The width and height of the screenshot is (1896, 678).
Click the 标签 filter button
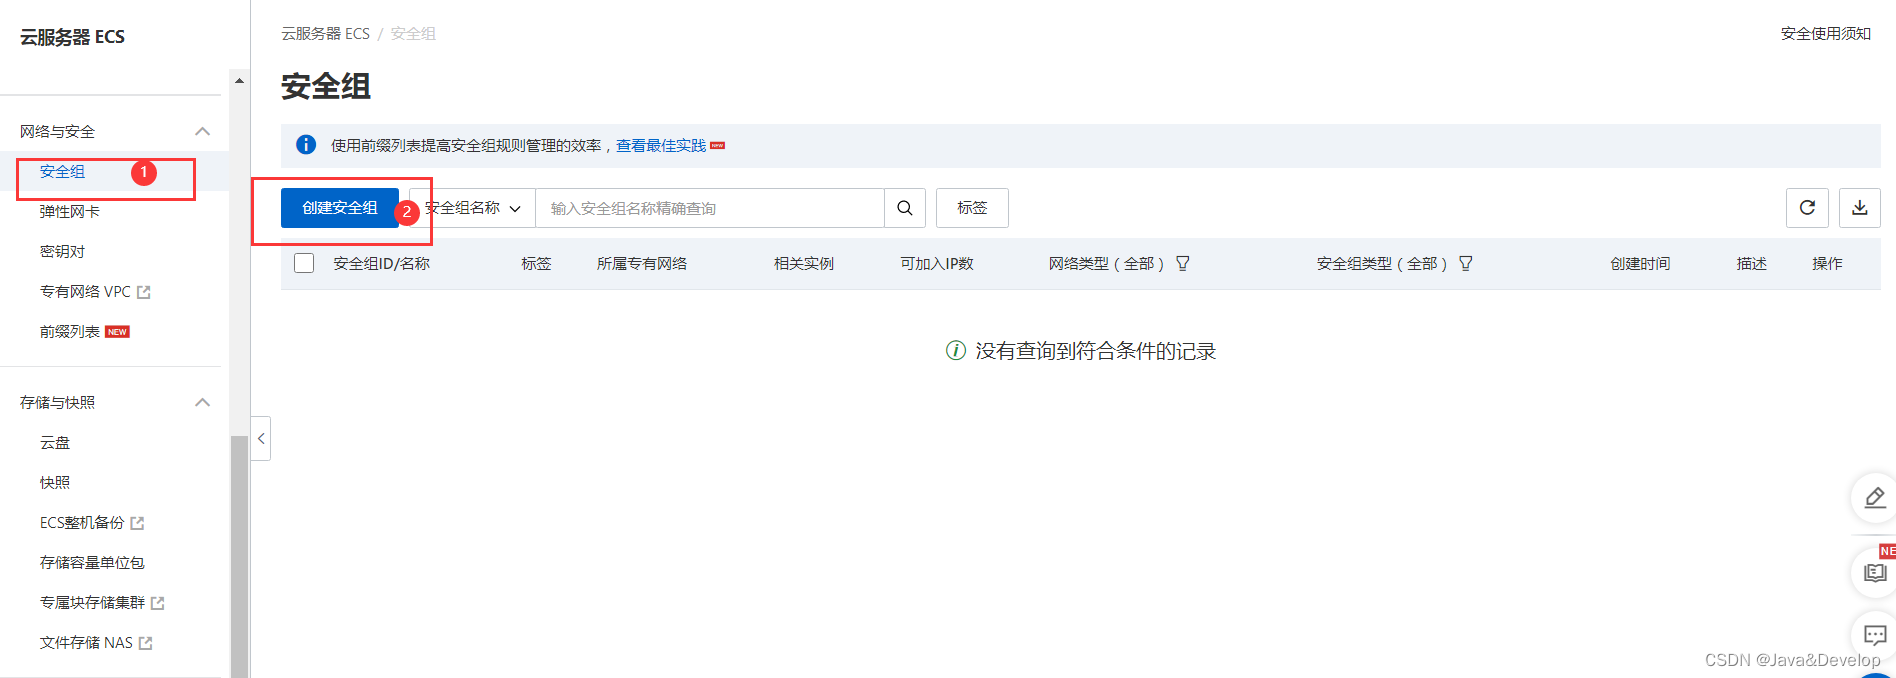coord(972,208)
